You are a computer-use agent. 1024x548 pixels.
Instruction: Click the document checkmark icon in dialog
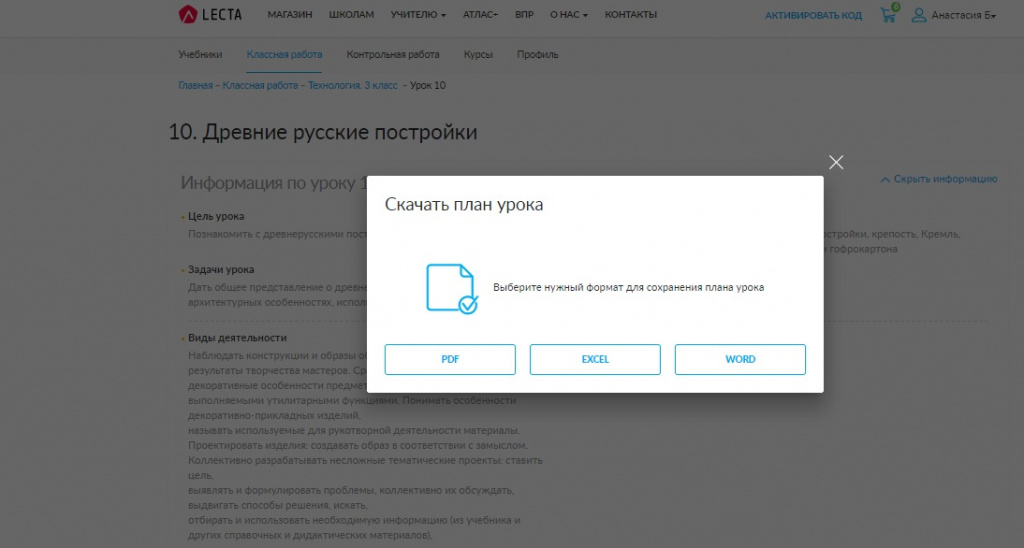click(x=452, y=289)
